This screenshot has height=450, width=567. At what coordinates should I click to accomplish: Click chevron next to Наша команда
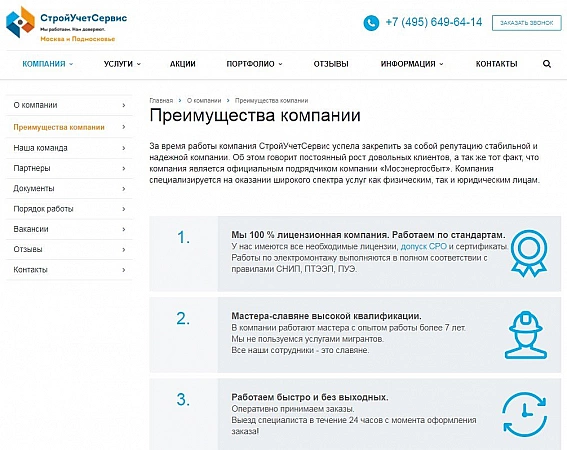point(124,148)
